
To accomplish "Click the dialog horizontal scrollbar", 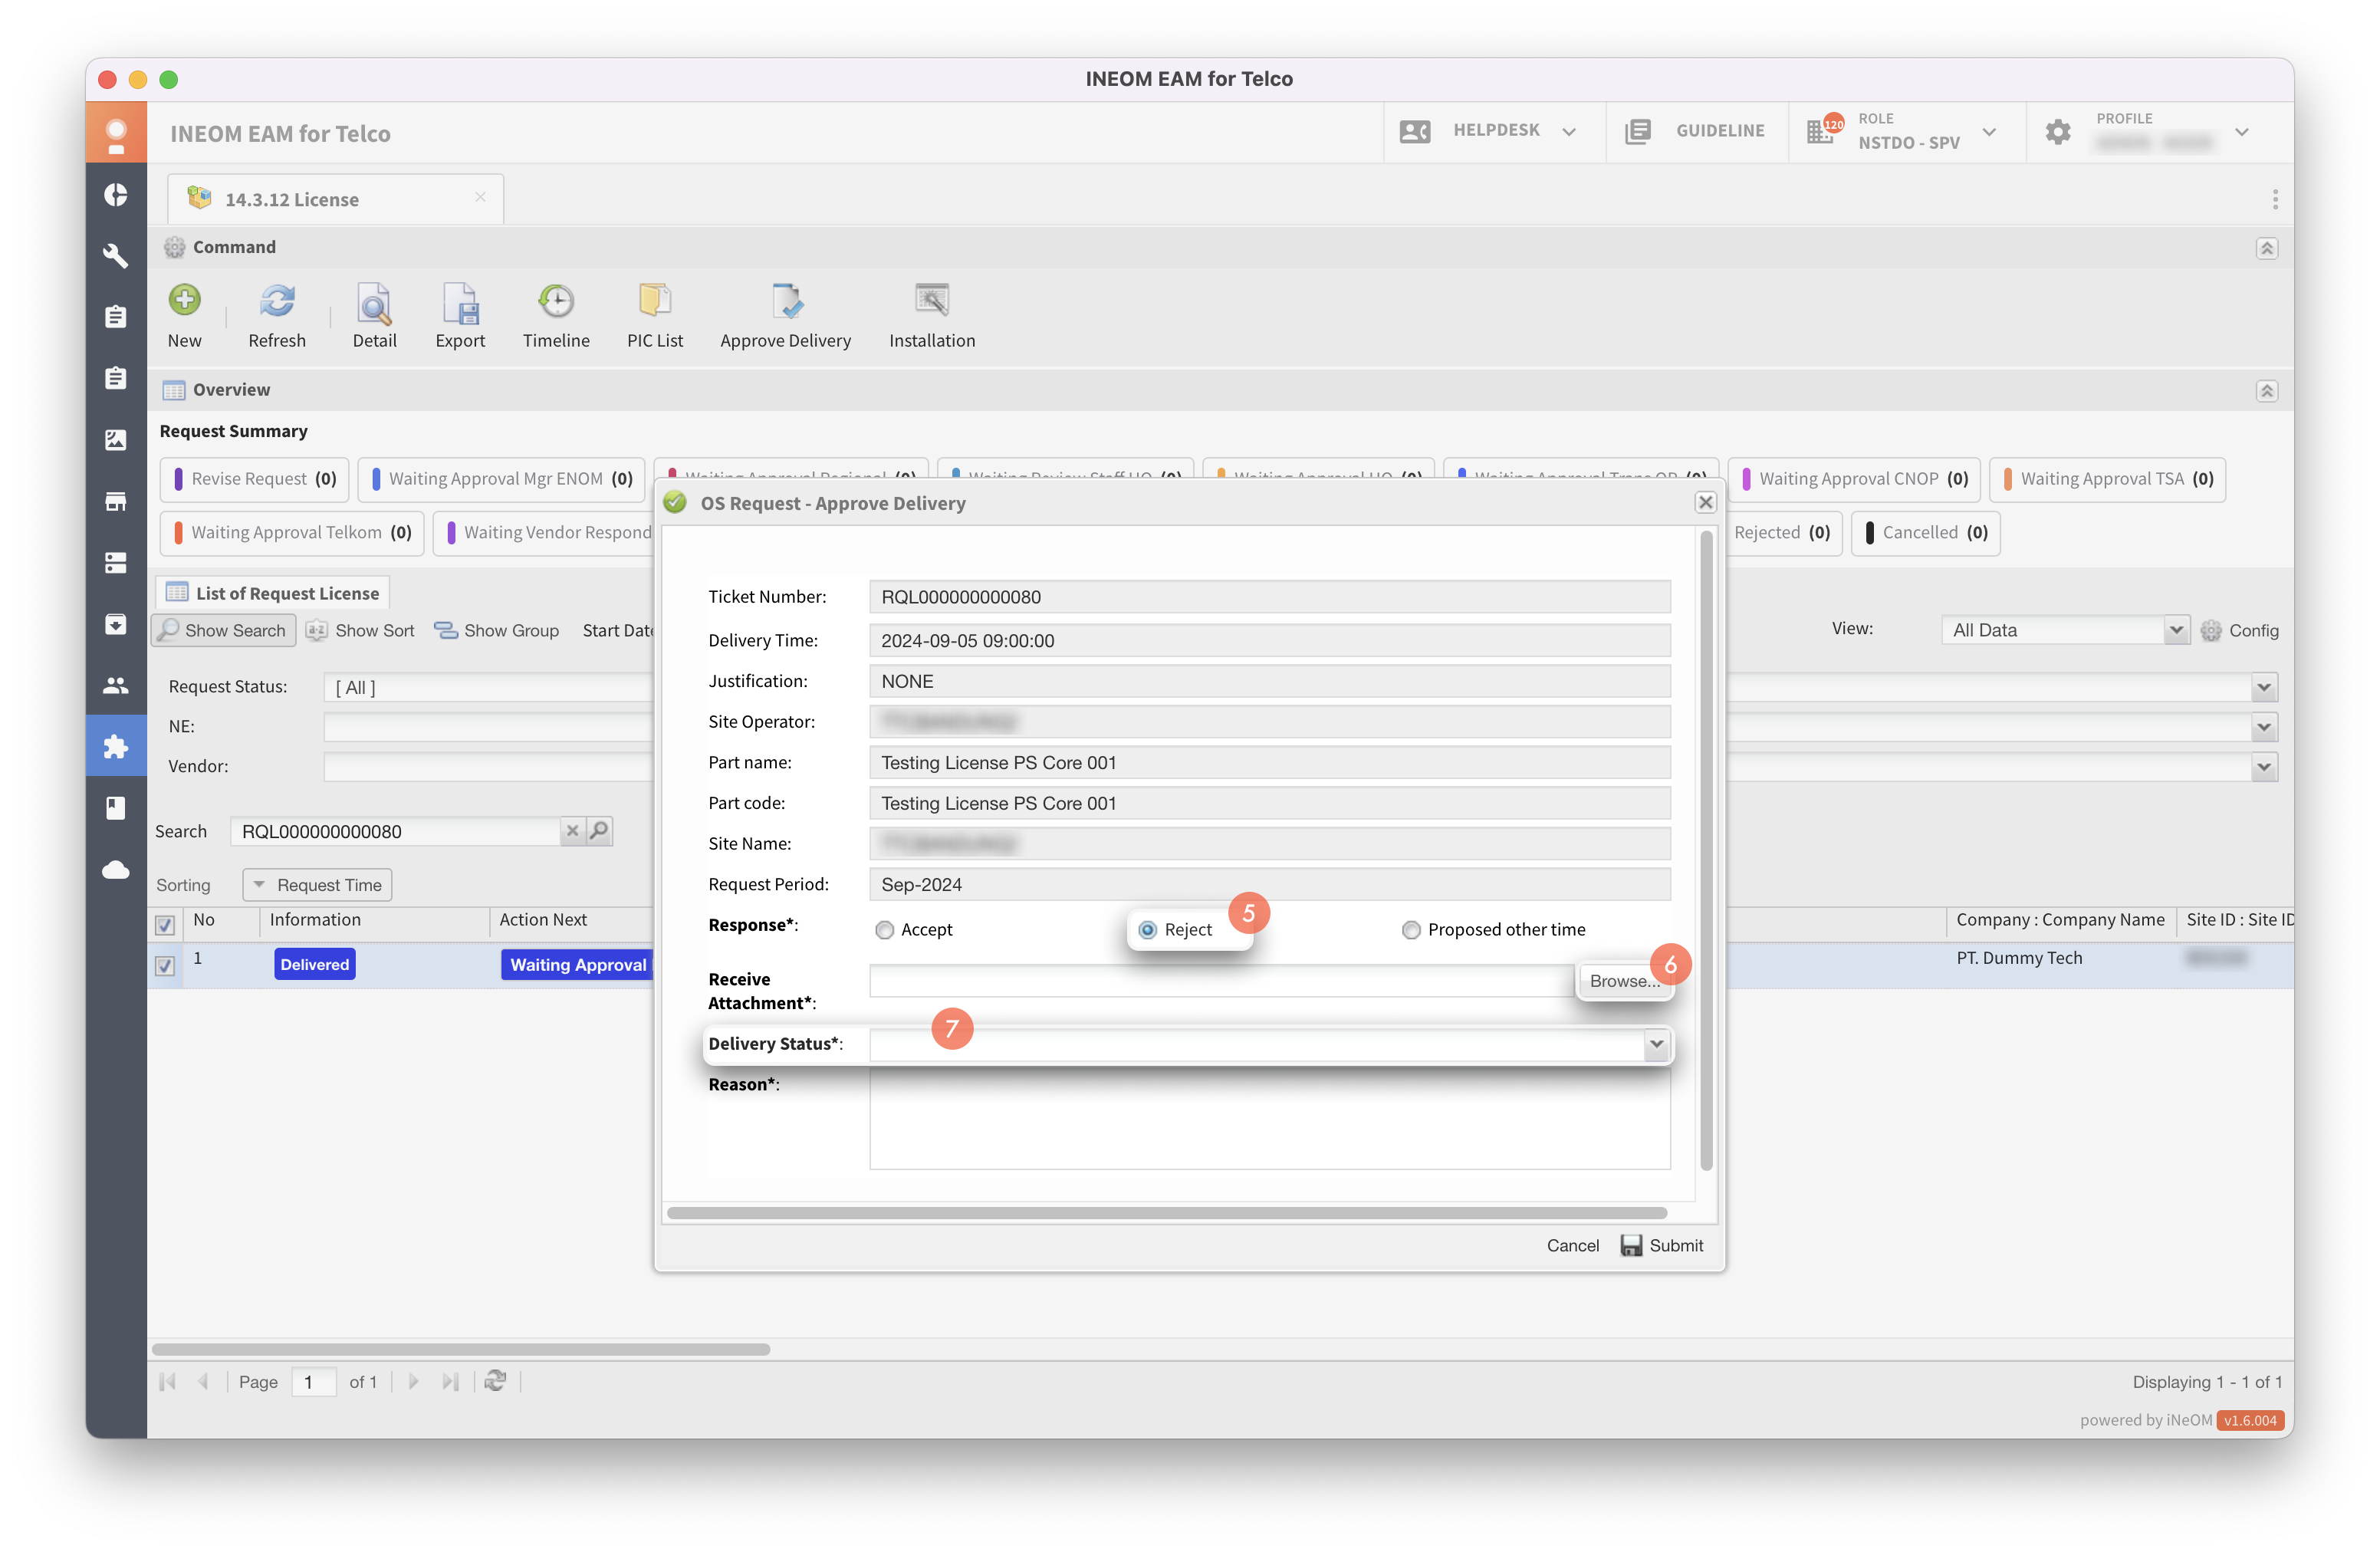I will pyautogui.click(x=1166, y=1213).
